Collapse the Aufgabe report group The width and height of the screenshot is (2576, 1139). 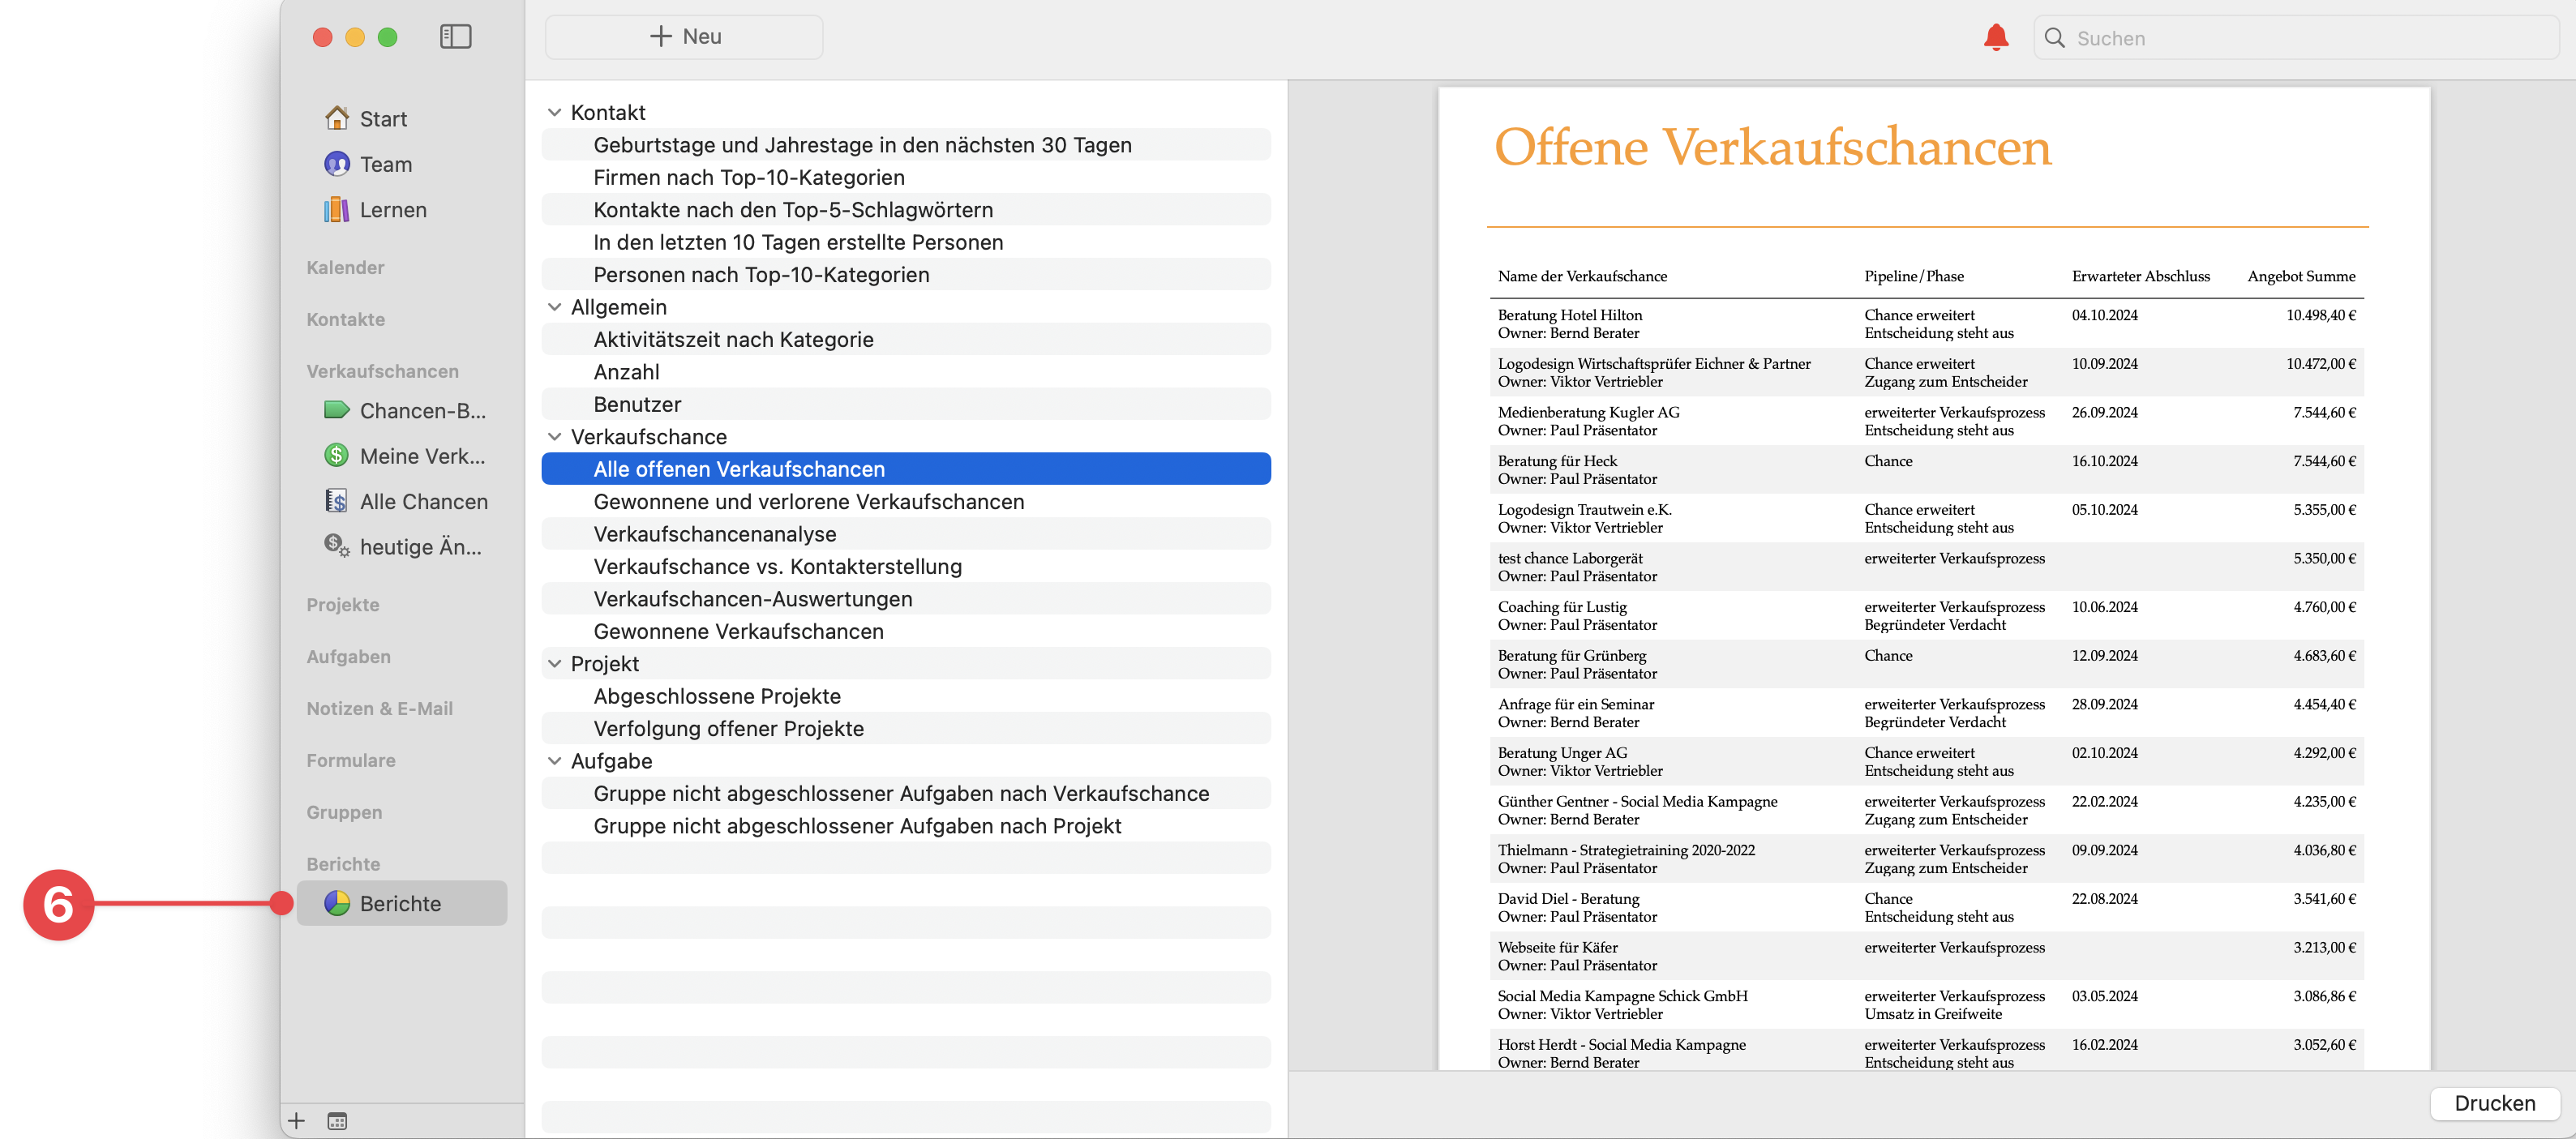[554, 761]
